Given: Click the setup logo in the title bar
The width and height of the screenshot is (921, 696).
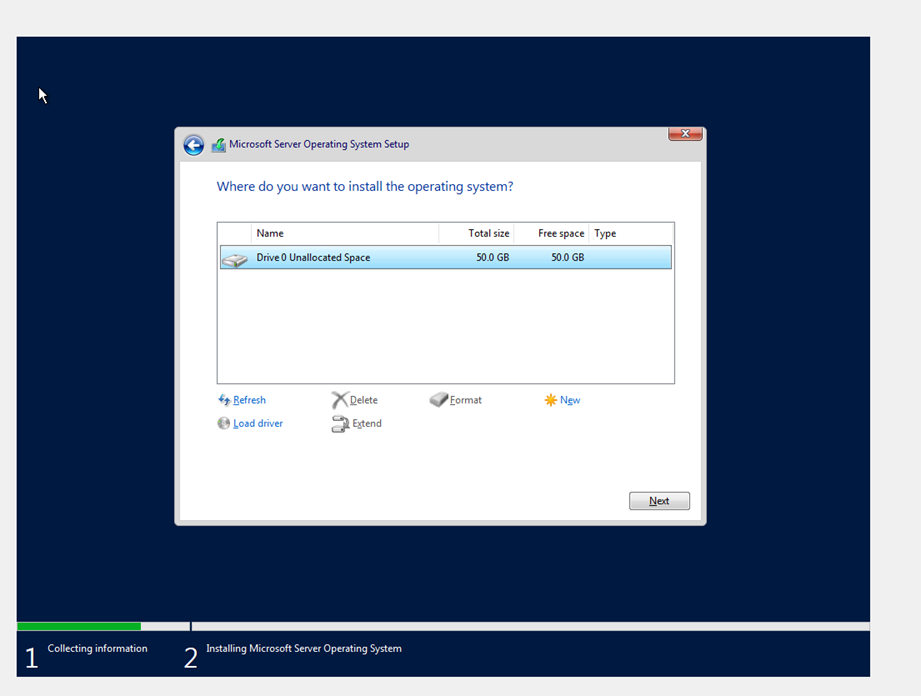Looking at the screenshot, I should click(218, 144).
